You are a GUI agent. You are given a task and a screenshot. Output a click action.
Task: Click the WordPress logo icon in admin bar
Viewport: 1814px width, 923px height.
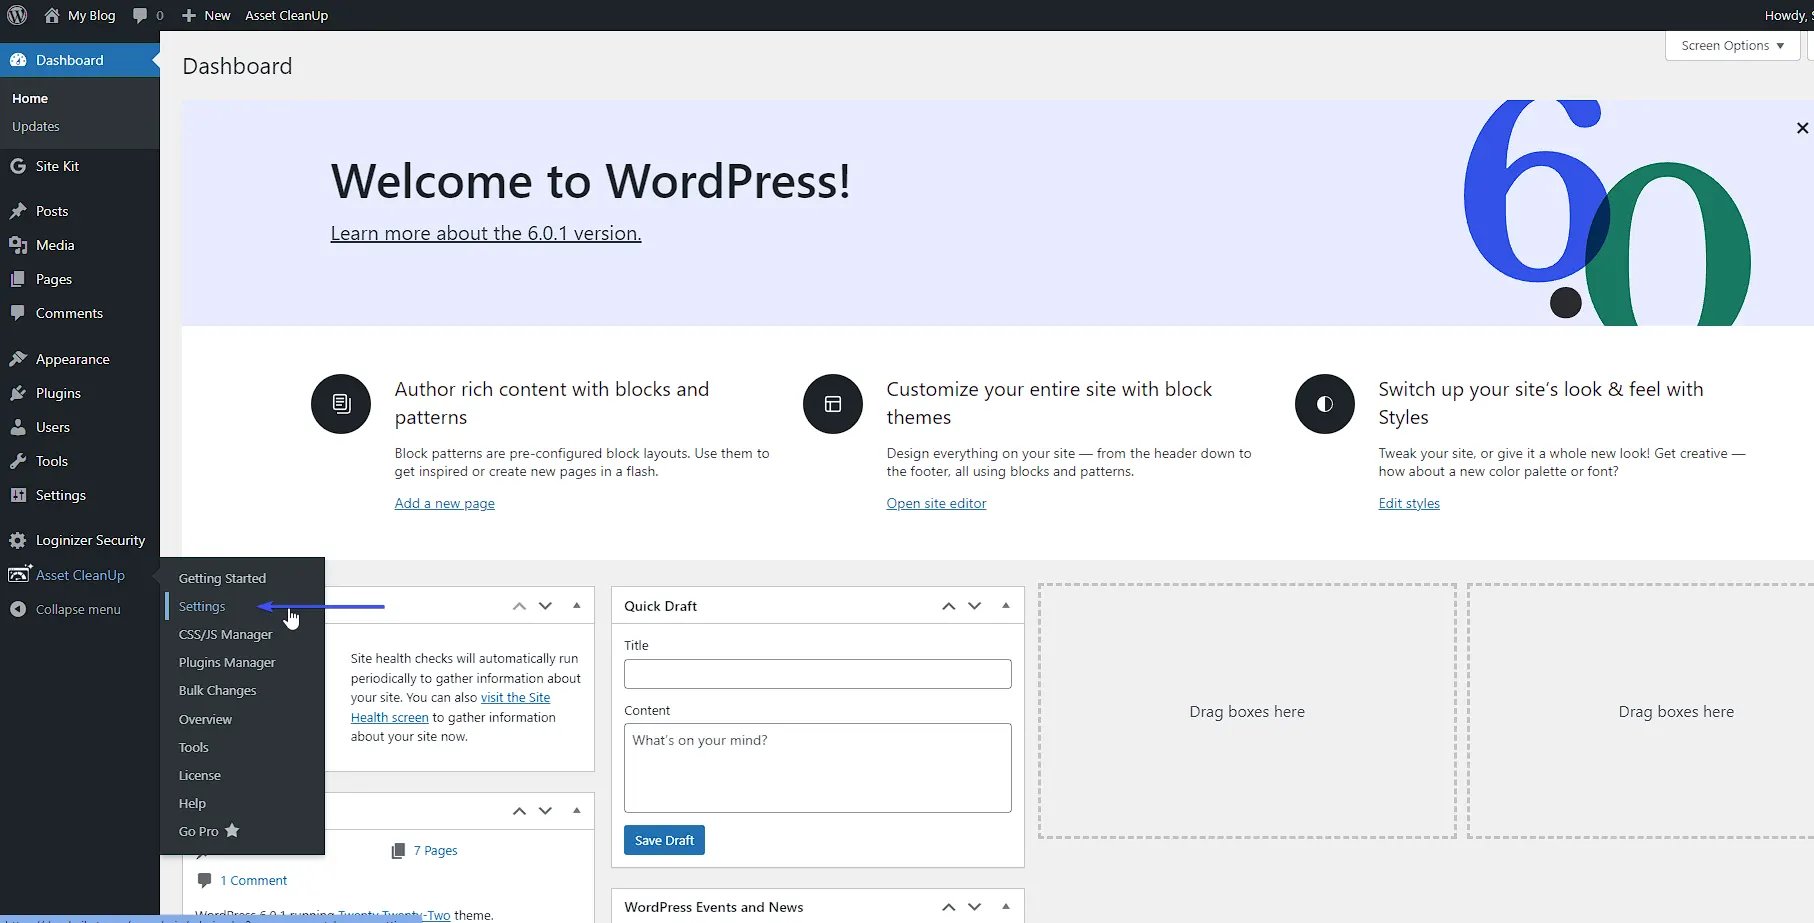(17, 15)
